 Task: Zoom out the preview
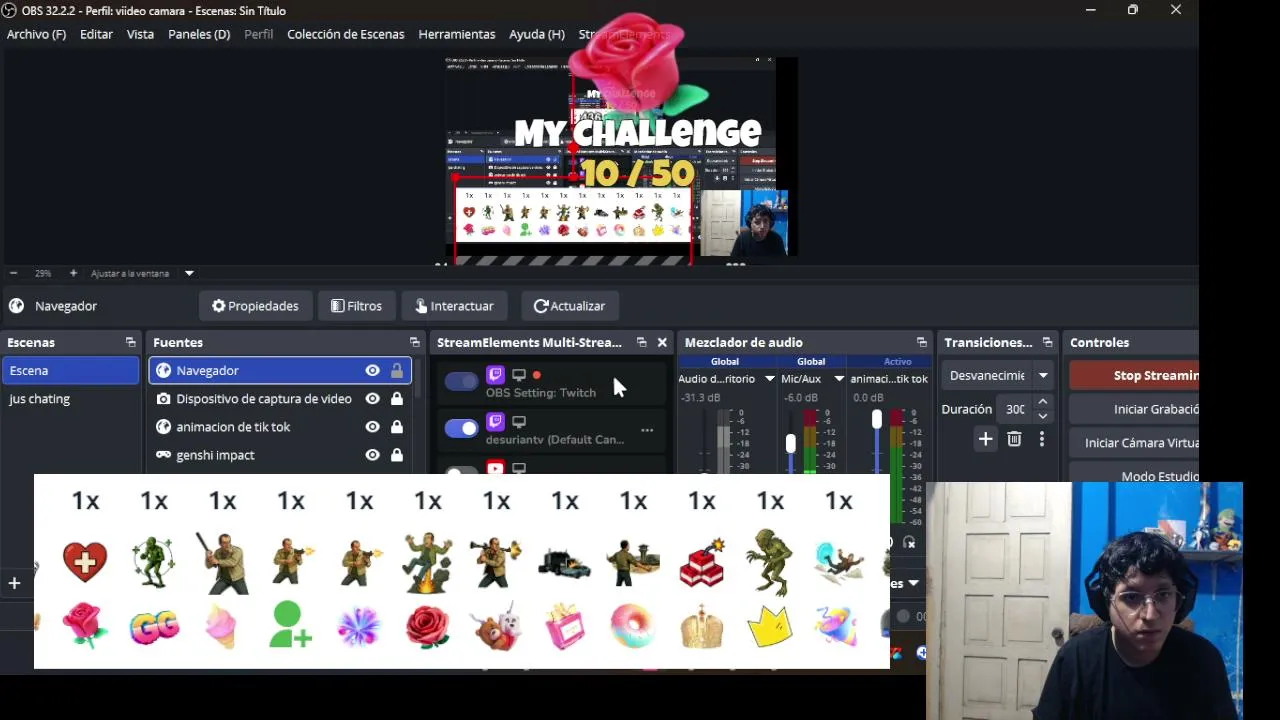(13, 273)
